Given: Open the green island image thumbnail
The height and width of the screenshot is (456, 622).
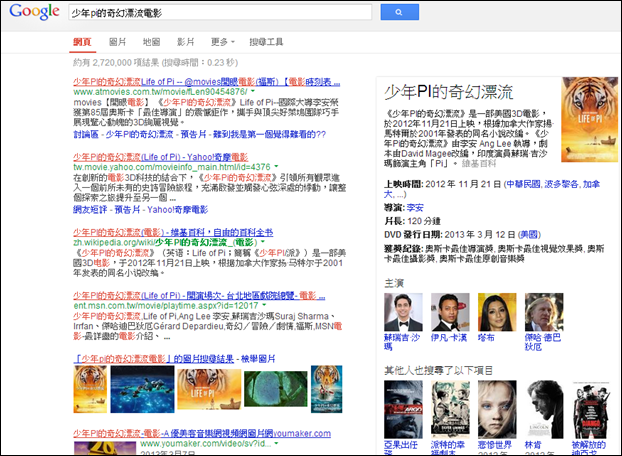Looking at the screenshot, I should (276, 389).
